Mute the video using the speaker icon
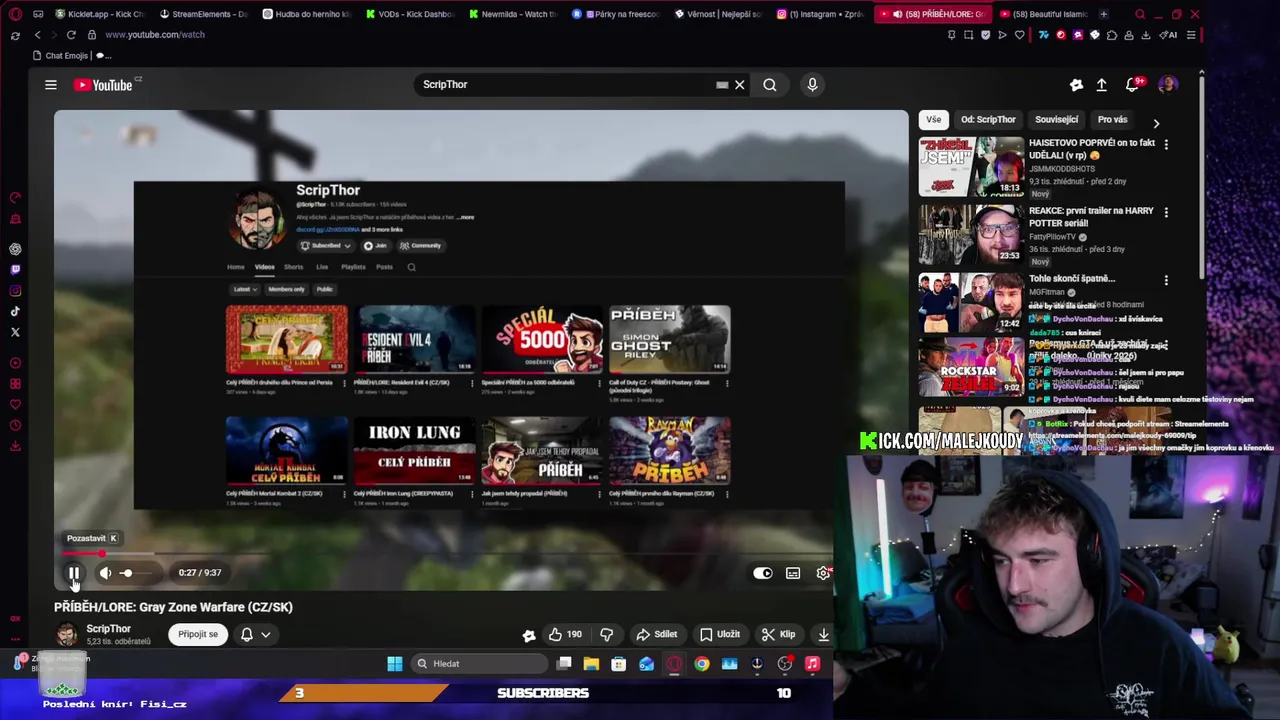Viewport: 1280px width, 720px height. (105, 573)
